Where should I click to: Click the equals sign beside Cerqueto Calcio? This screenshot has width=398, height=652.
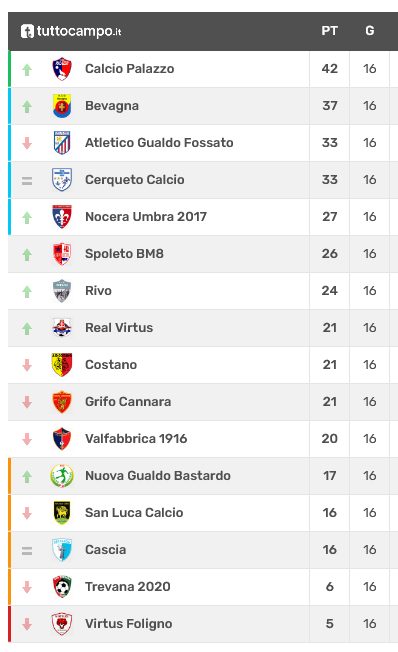coord(27,181)
